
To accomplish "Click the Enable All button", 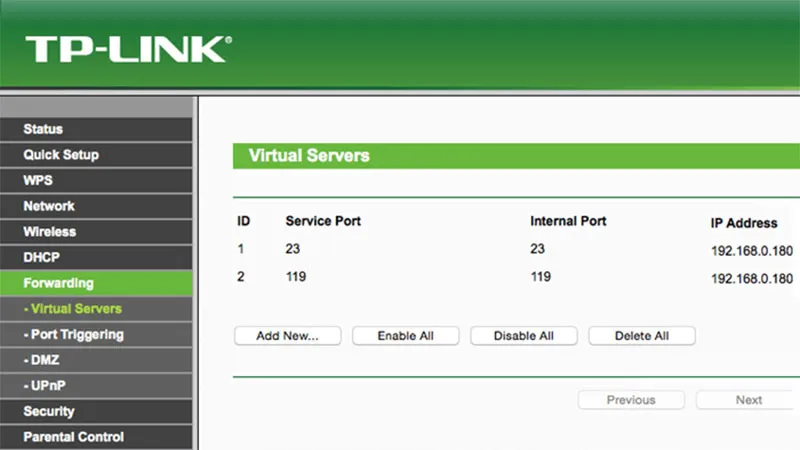I will 406,336.
